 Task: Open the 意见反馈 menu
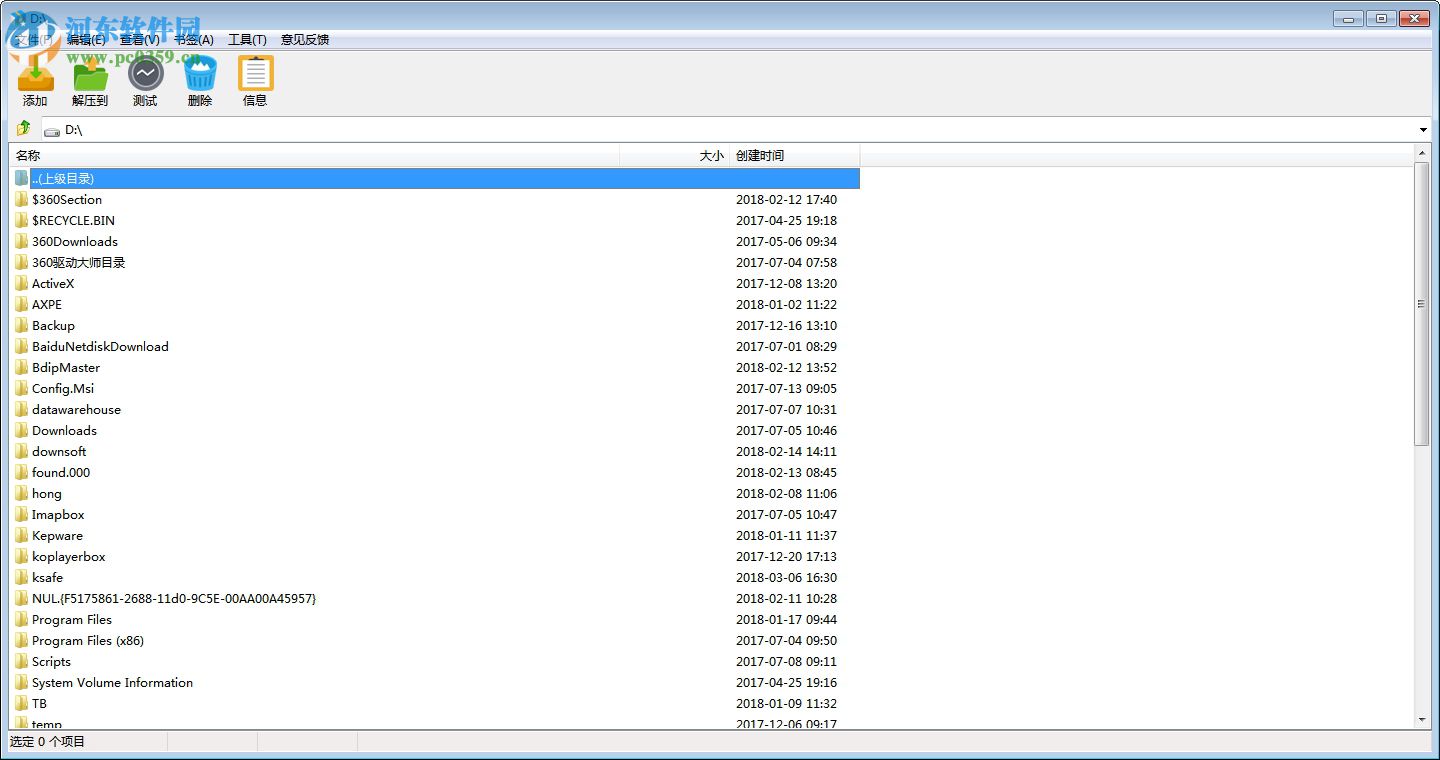305,40
